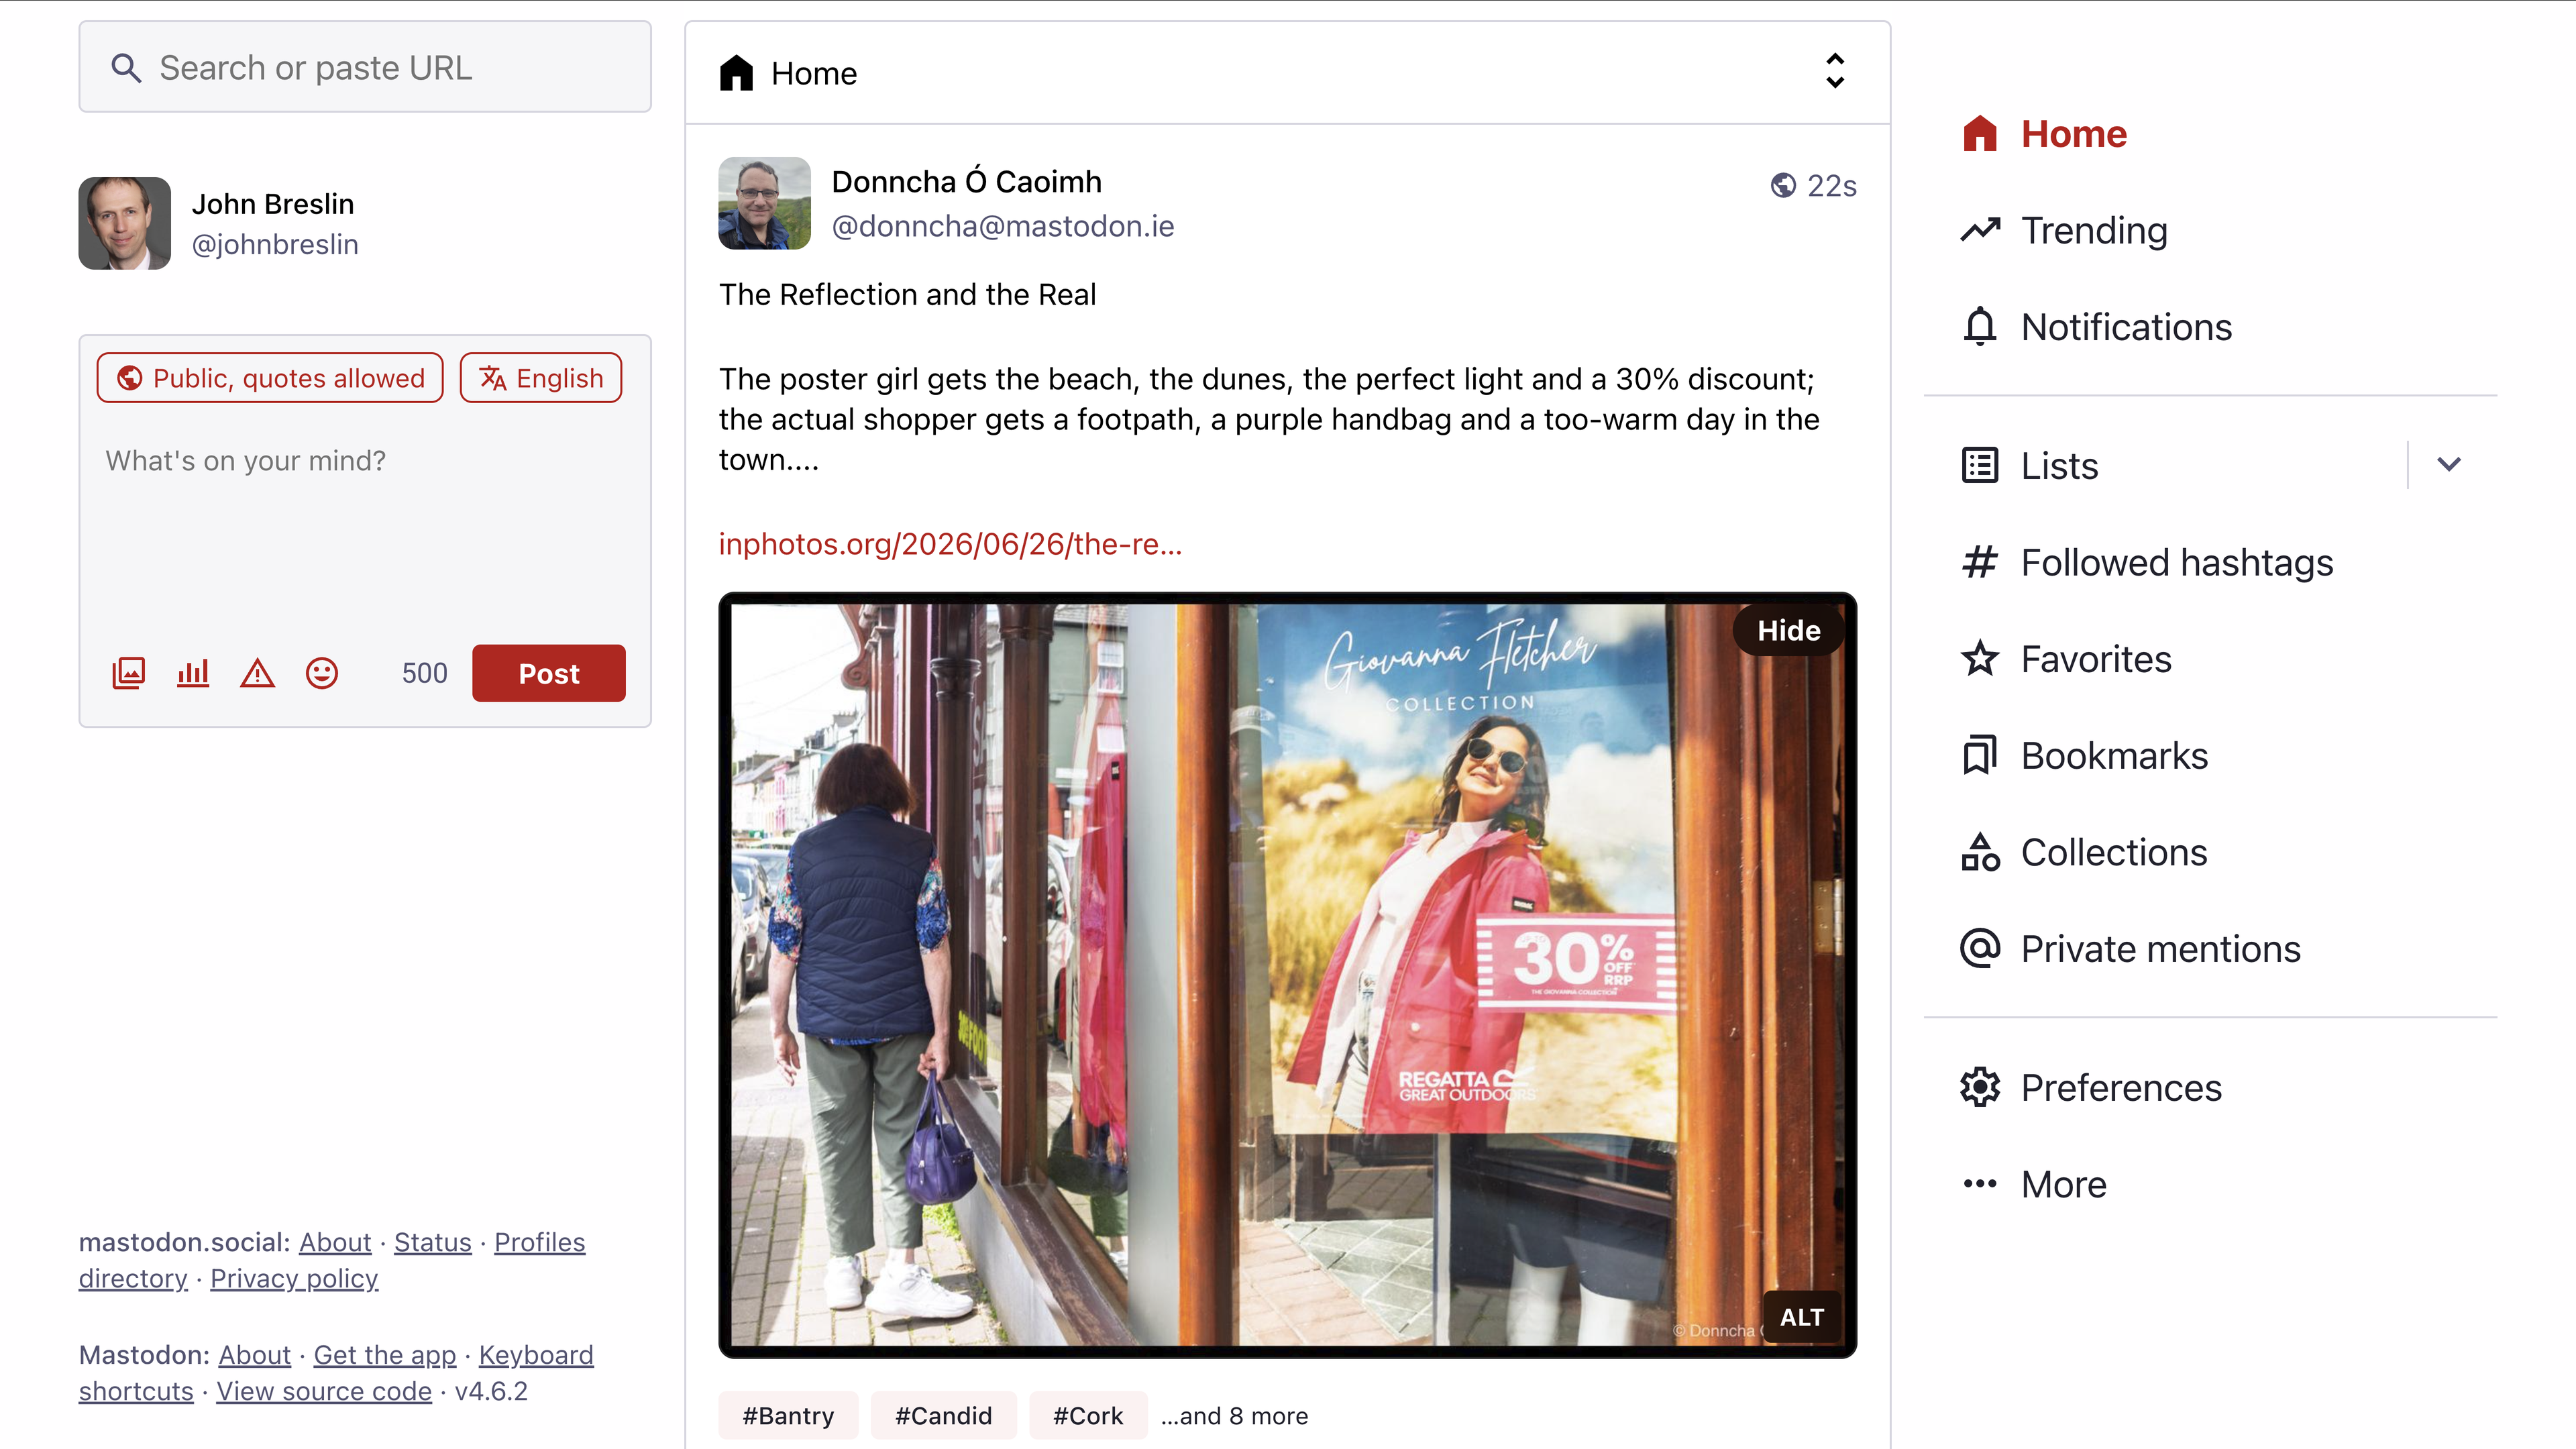This screenshot has width=2576, height=1449.
Task: Open Donncha Ó Caoimh's avatar
Action: (x=765, y=203)
